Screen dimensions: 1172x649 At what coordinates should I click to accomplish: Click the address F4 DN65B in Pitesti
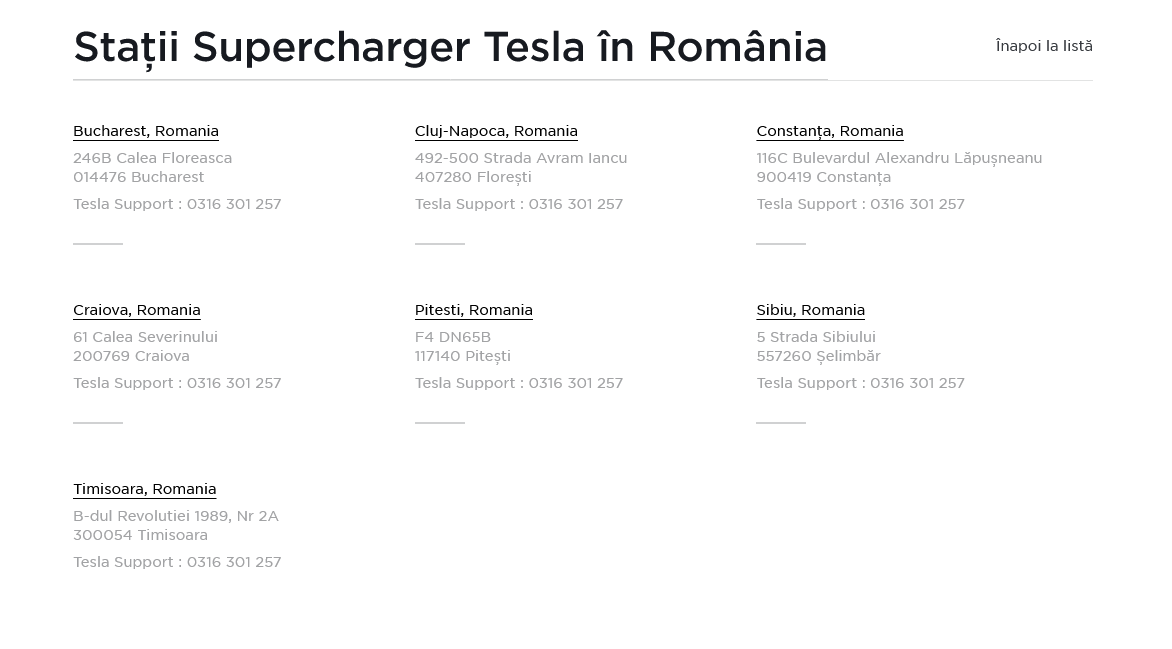tap(452, 337)
